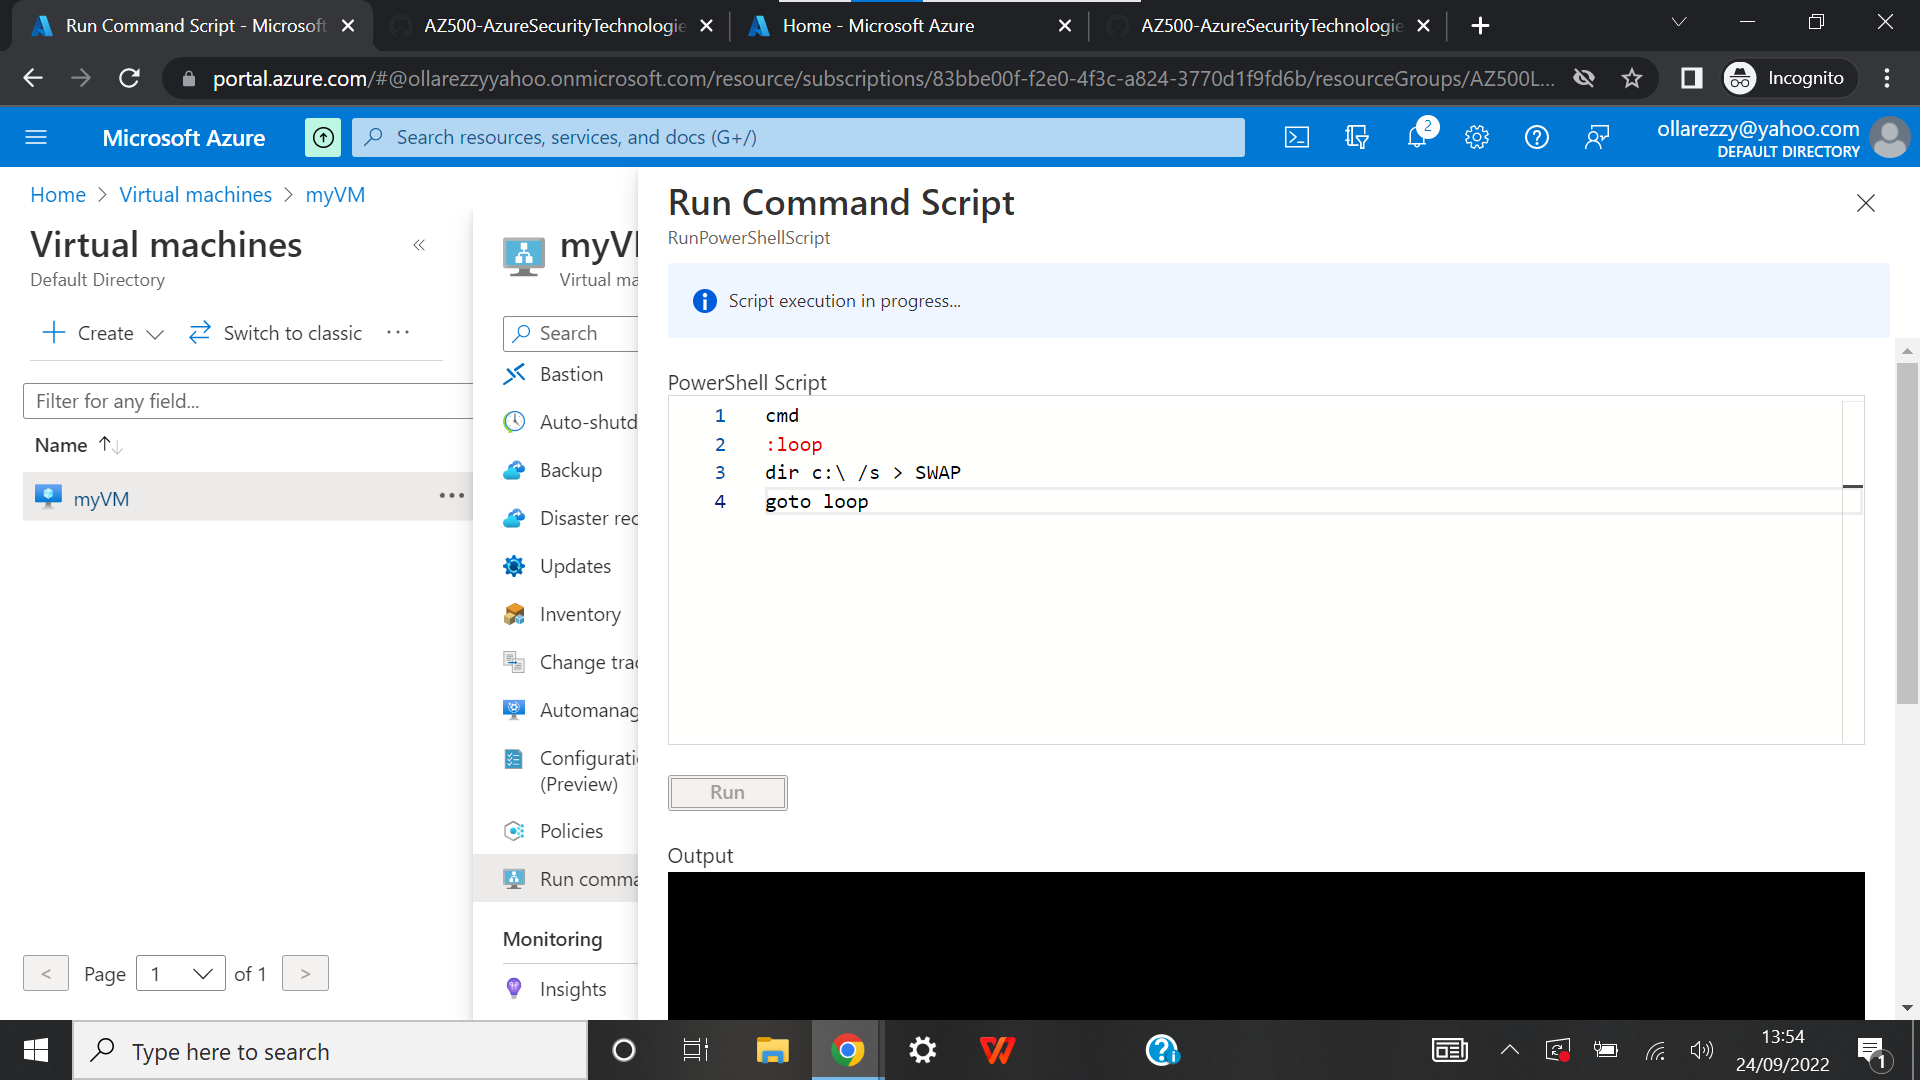Open Virtual machines via breadcrumb link
The width and height of the screenshot is (1920, 1080).
(x=195, y=194)
